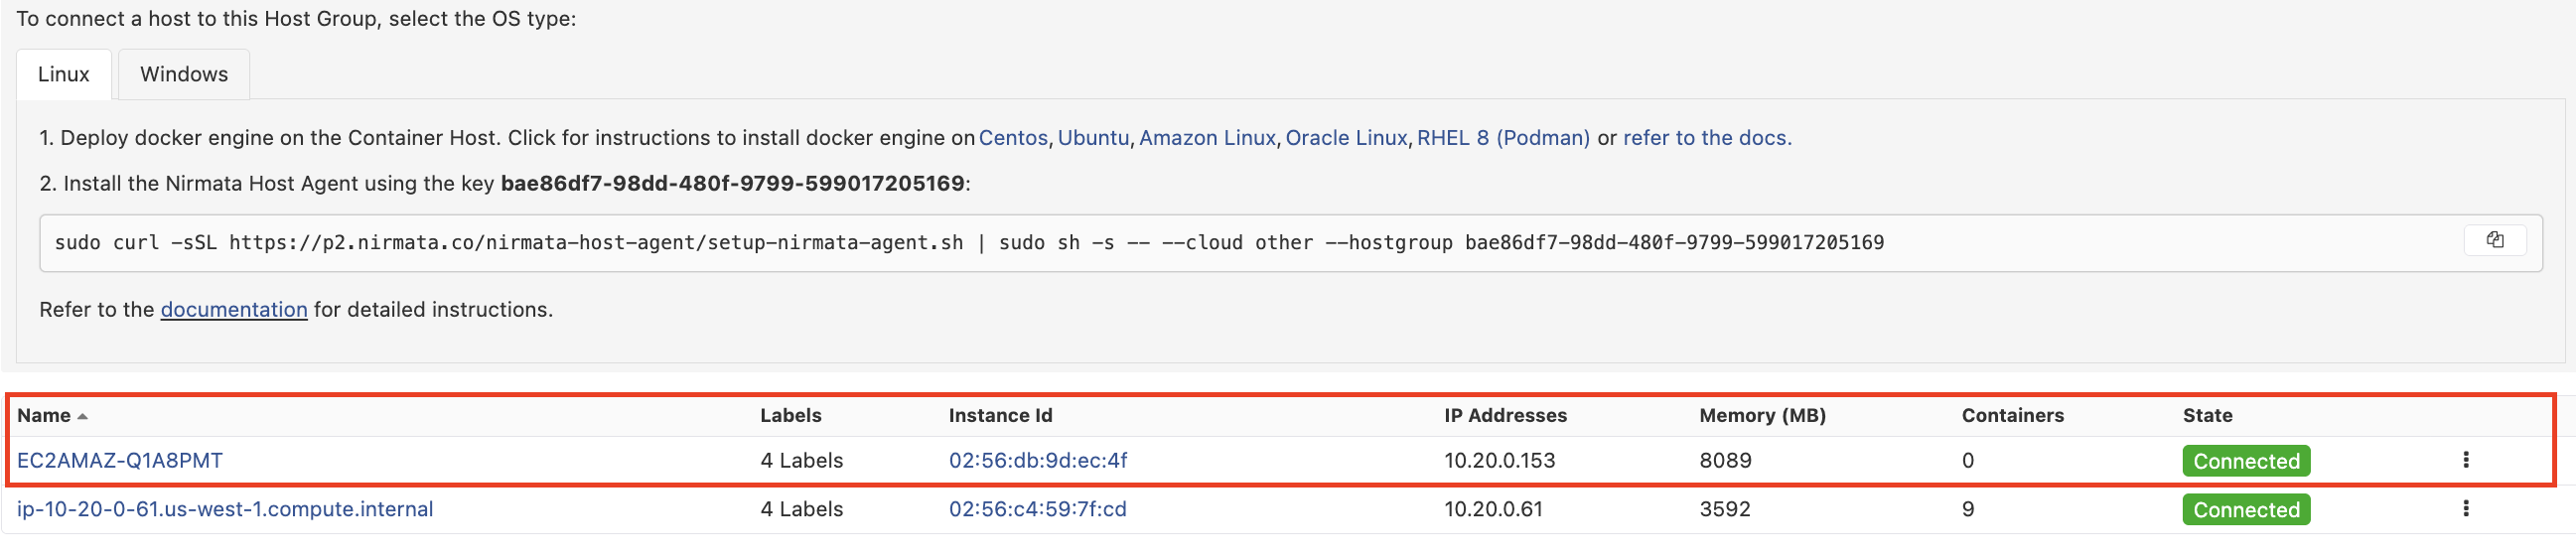Screen dimensions: 2576x558
Task: Open host ip-10-20-0-61.us-west-1.compute.internal
Action: pos(225,509)
